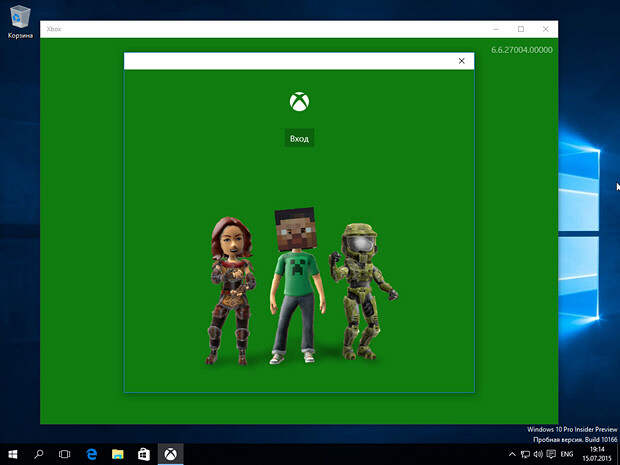
Task: Open network status tray icon
Action: tap(525, 454)
